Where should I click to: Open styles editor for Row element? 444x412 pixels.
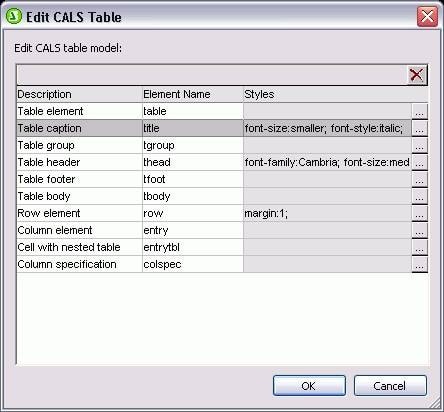[420, 213]
